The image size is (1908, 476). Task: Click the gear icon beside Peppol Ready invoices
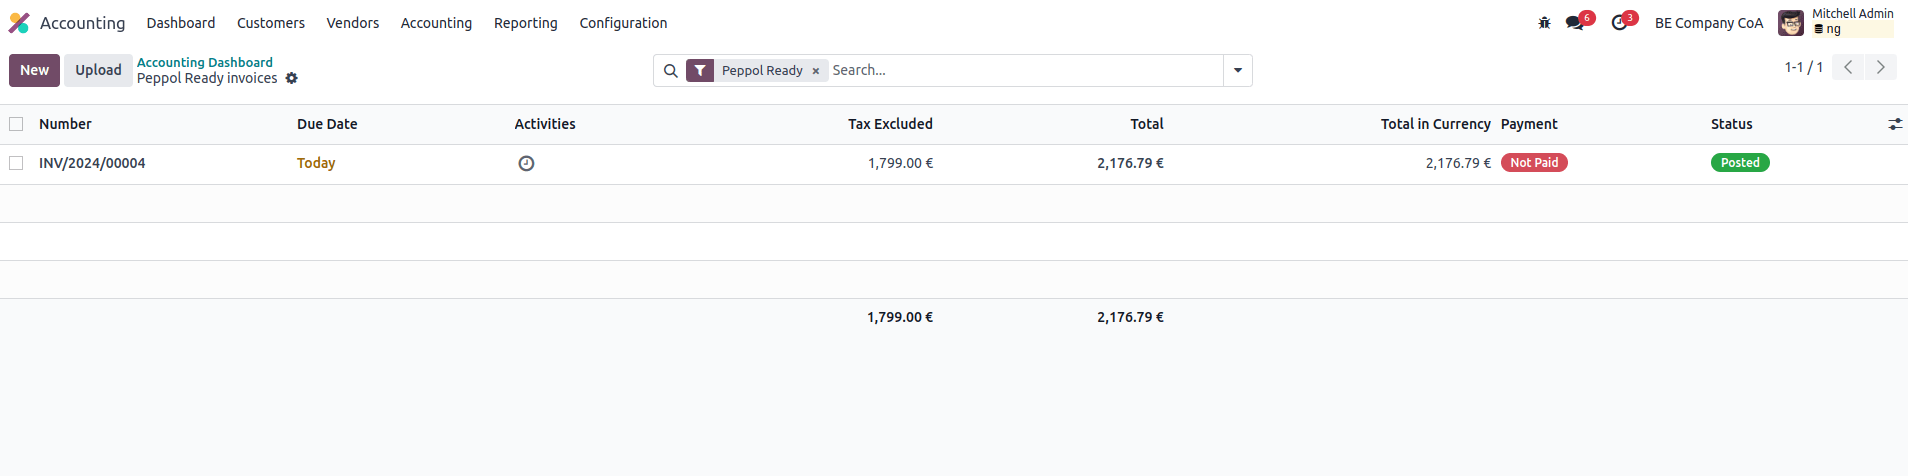292,78
